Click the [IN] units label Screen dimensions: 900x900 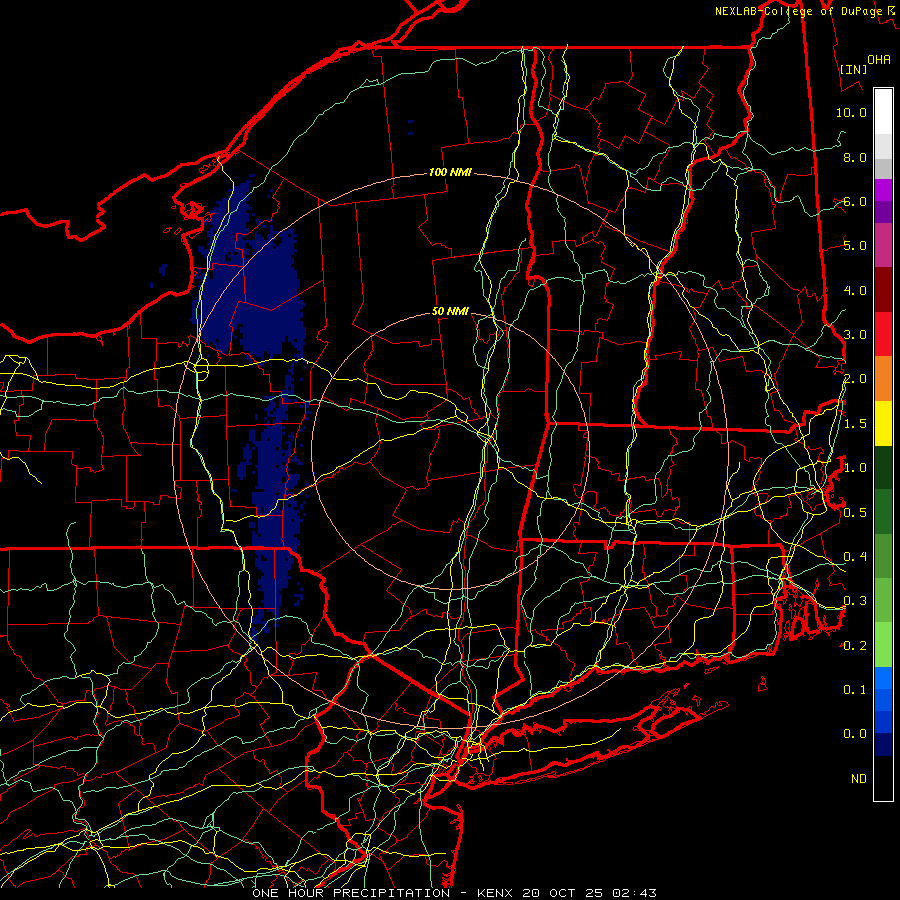853,69
